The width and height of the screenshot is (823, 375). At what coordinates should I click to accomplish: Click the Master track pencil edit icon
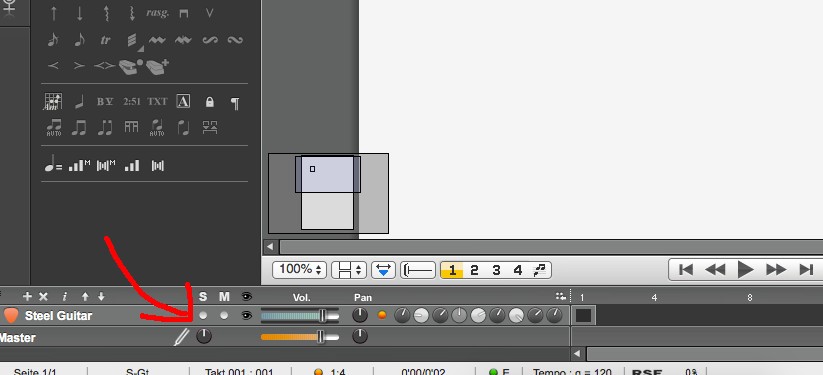(x=182, y=337)
